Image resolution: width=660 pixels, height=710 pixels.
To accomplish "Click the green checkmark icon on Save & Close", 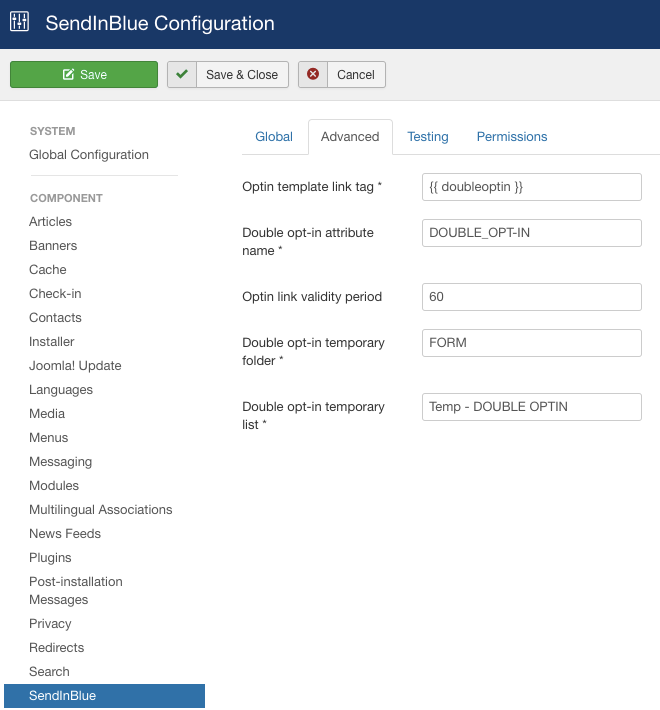I will (x=182, y=75).
